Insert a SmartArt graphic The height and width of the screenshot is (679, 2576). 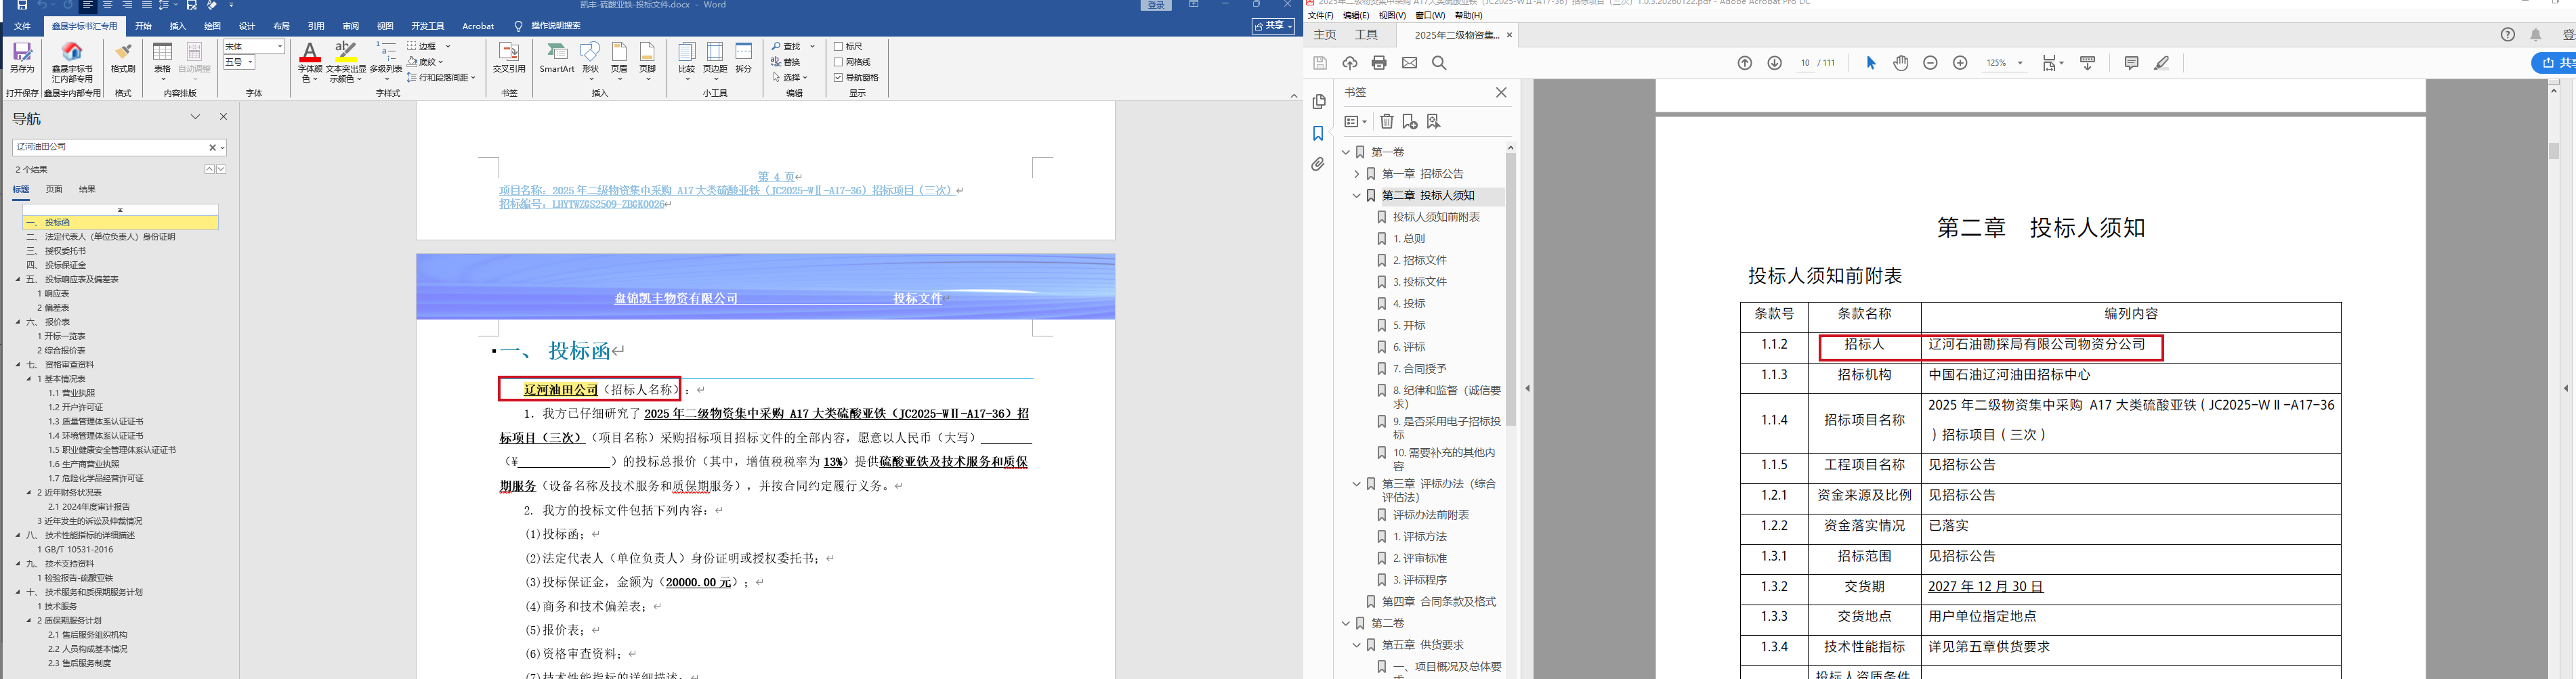[557, 58]
